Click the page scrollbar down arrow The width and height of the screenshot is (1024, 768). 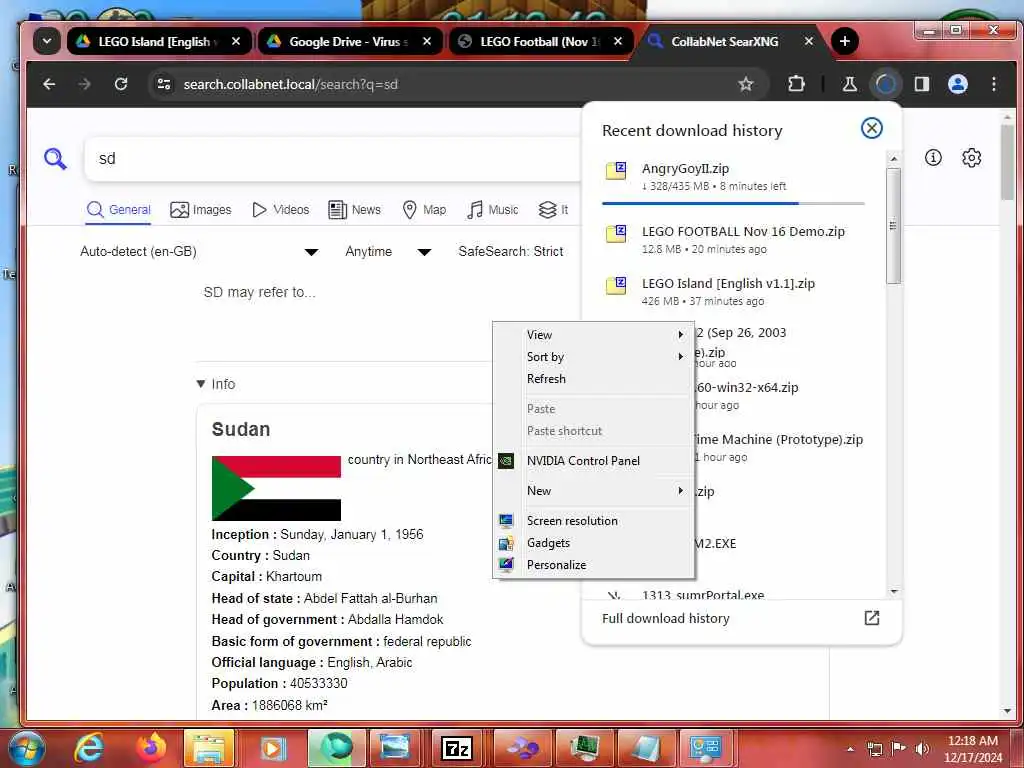pos(1007,711)
